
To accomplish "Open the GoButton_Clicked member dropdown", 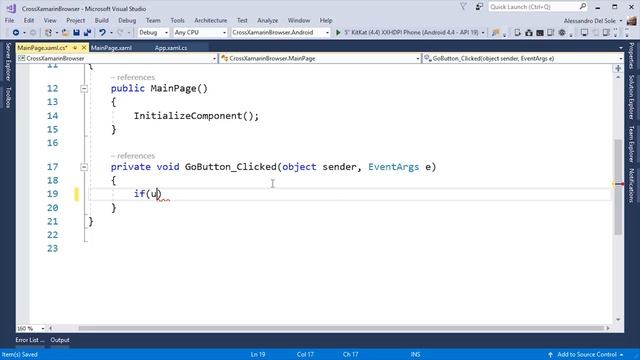I will click(523, 58).
